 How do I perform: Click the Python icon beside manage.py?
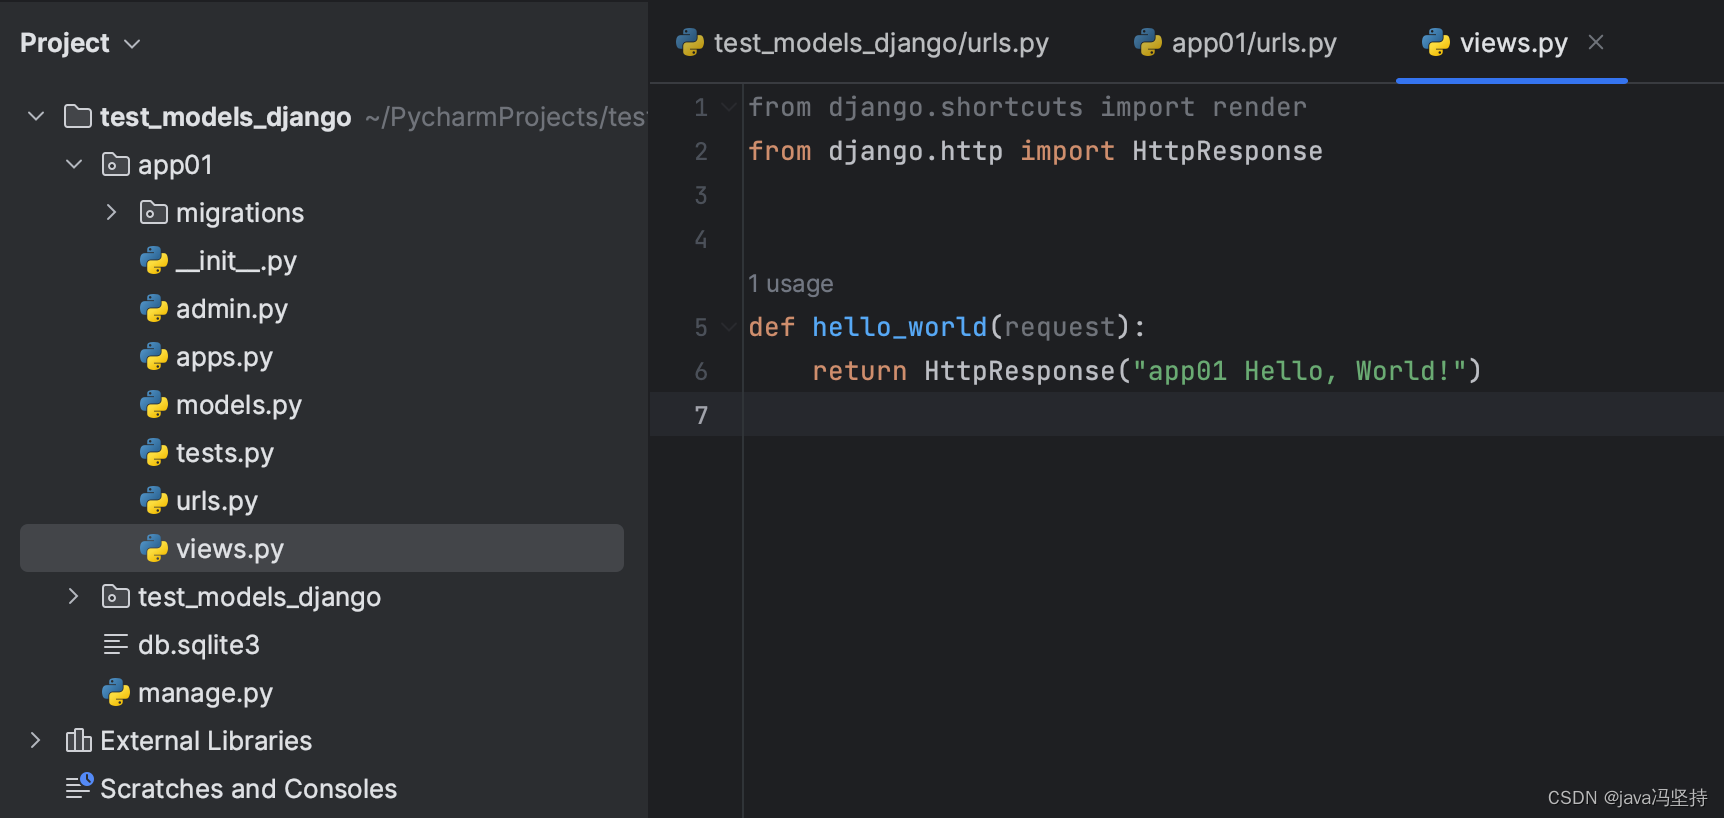pyautogui.click(x=116, y=693)
